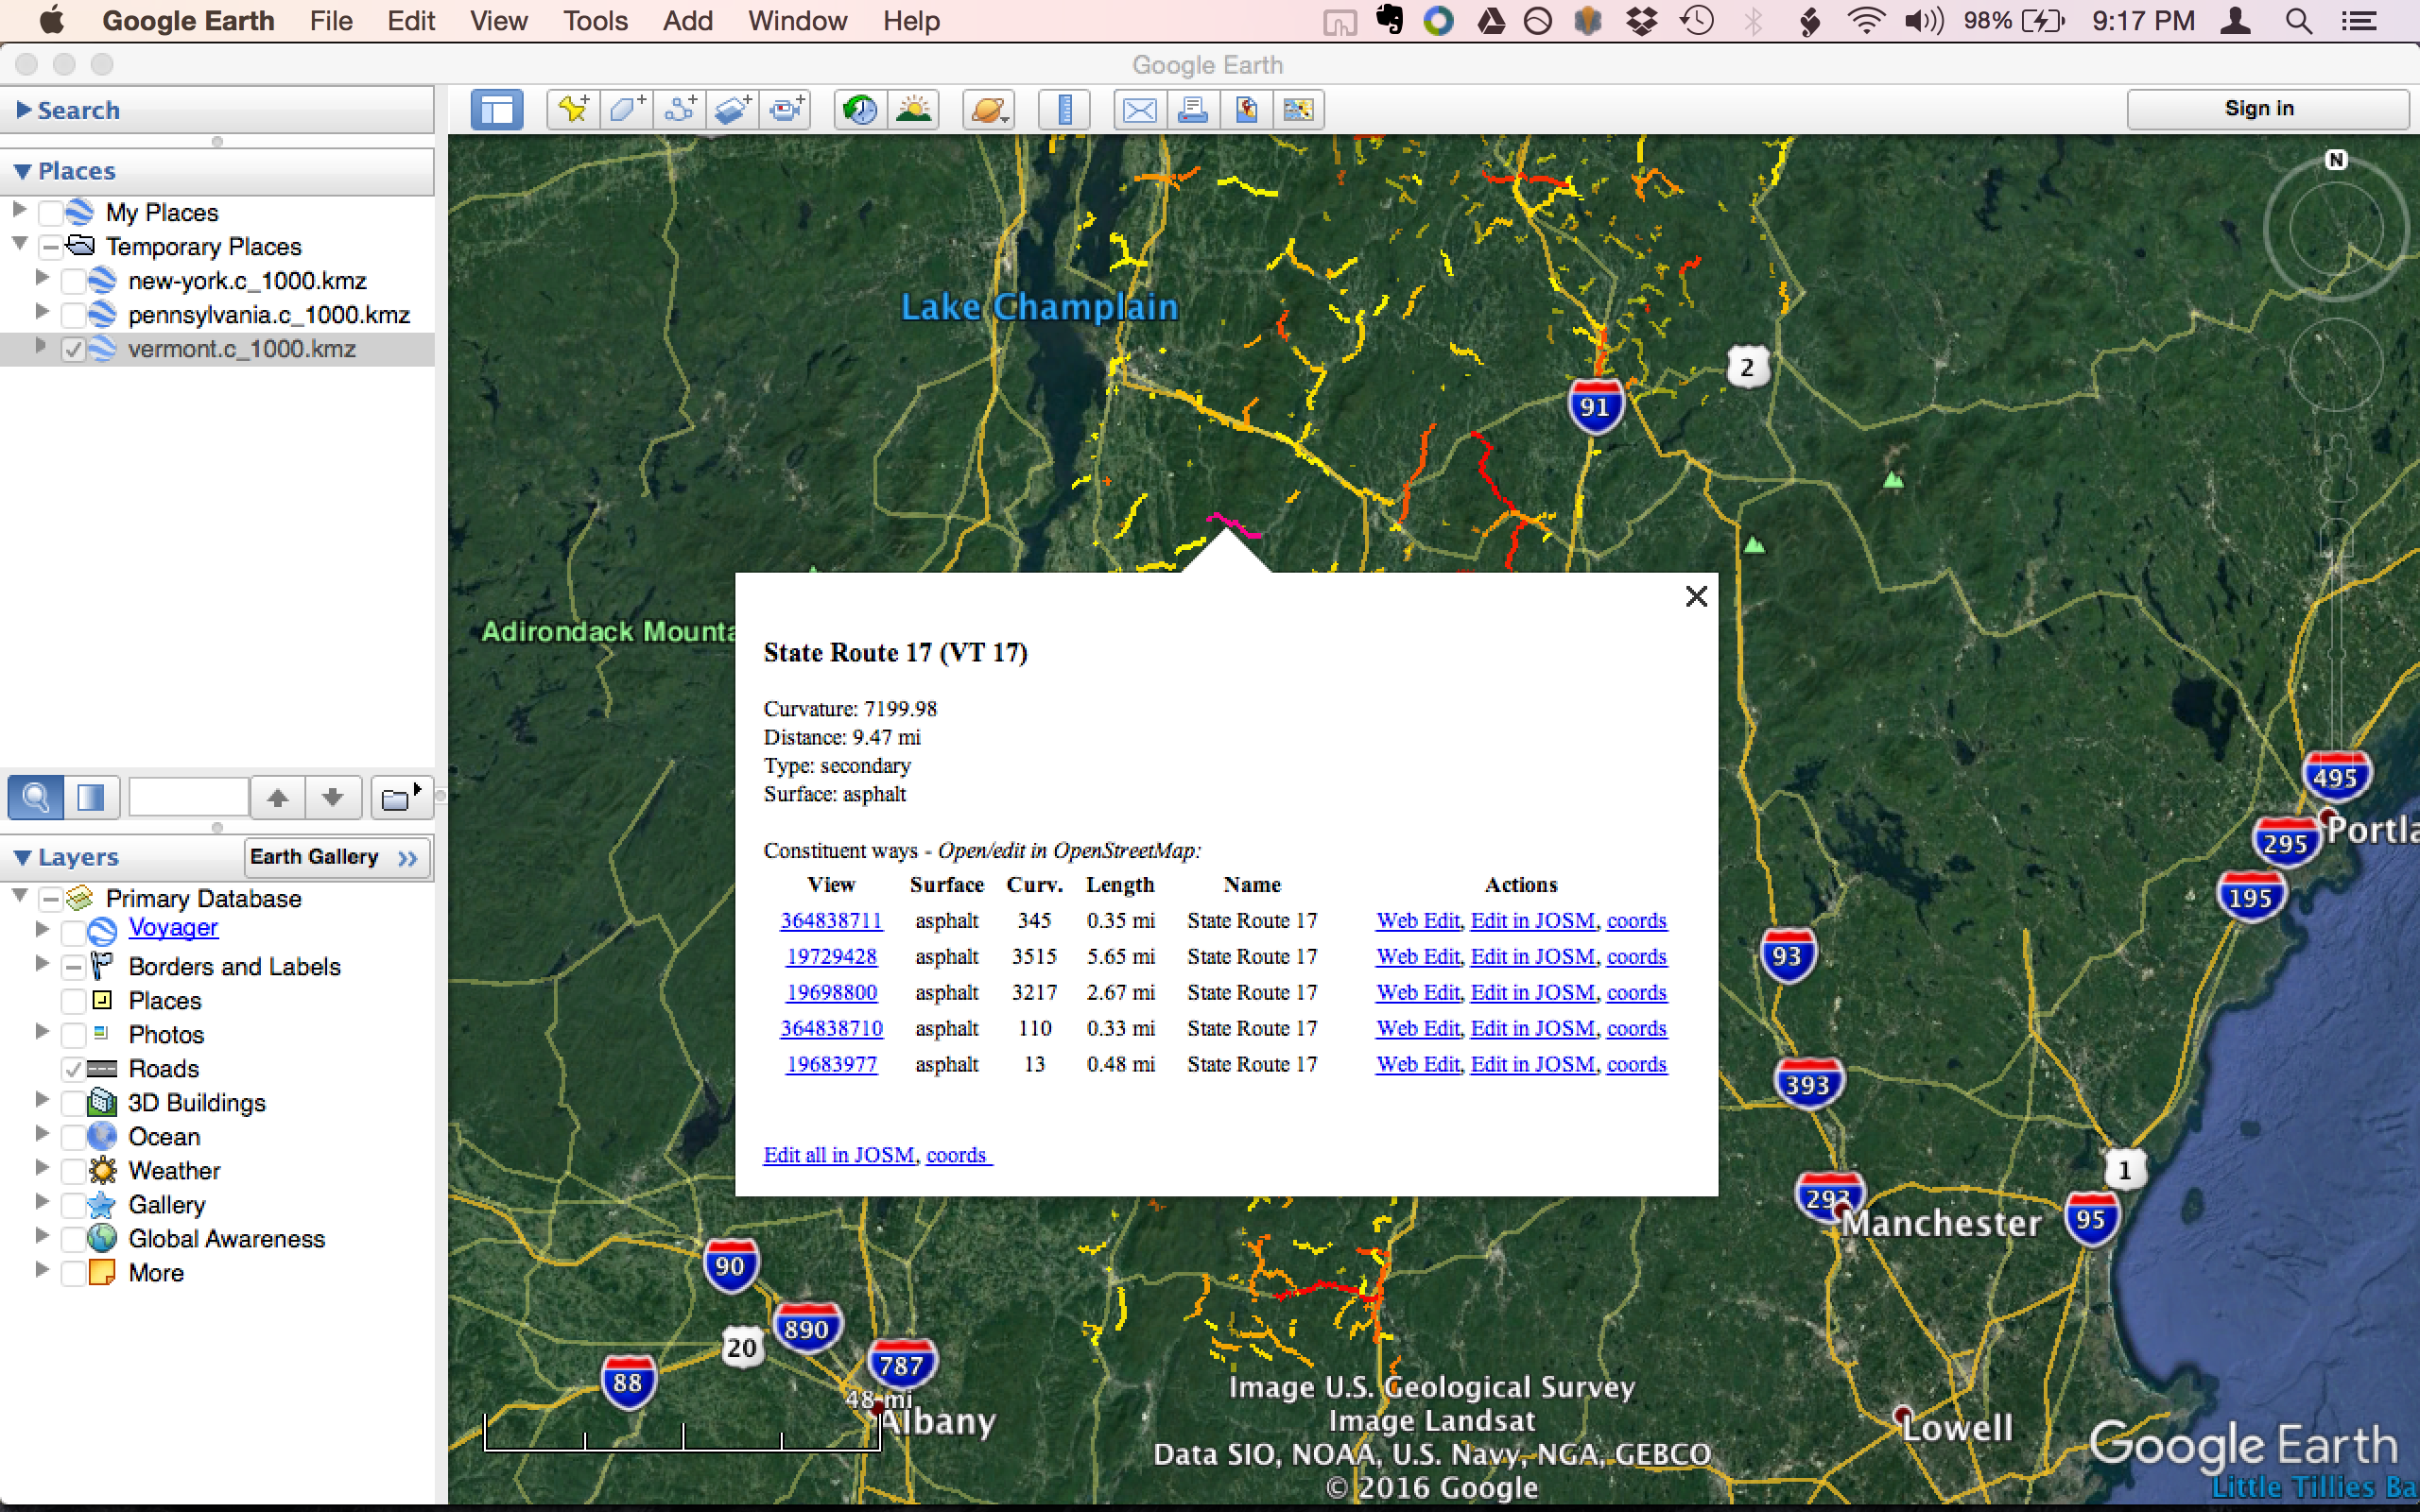
Task: Open the Tools menu
Action: coord(594,20)
